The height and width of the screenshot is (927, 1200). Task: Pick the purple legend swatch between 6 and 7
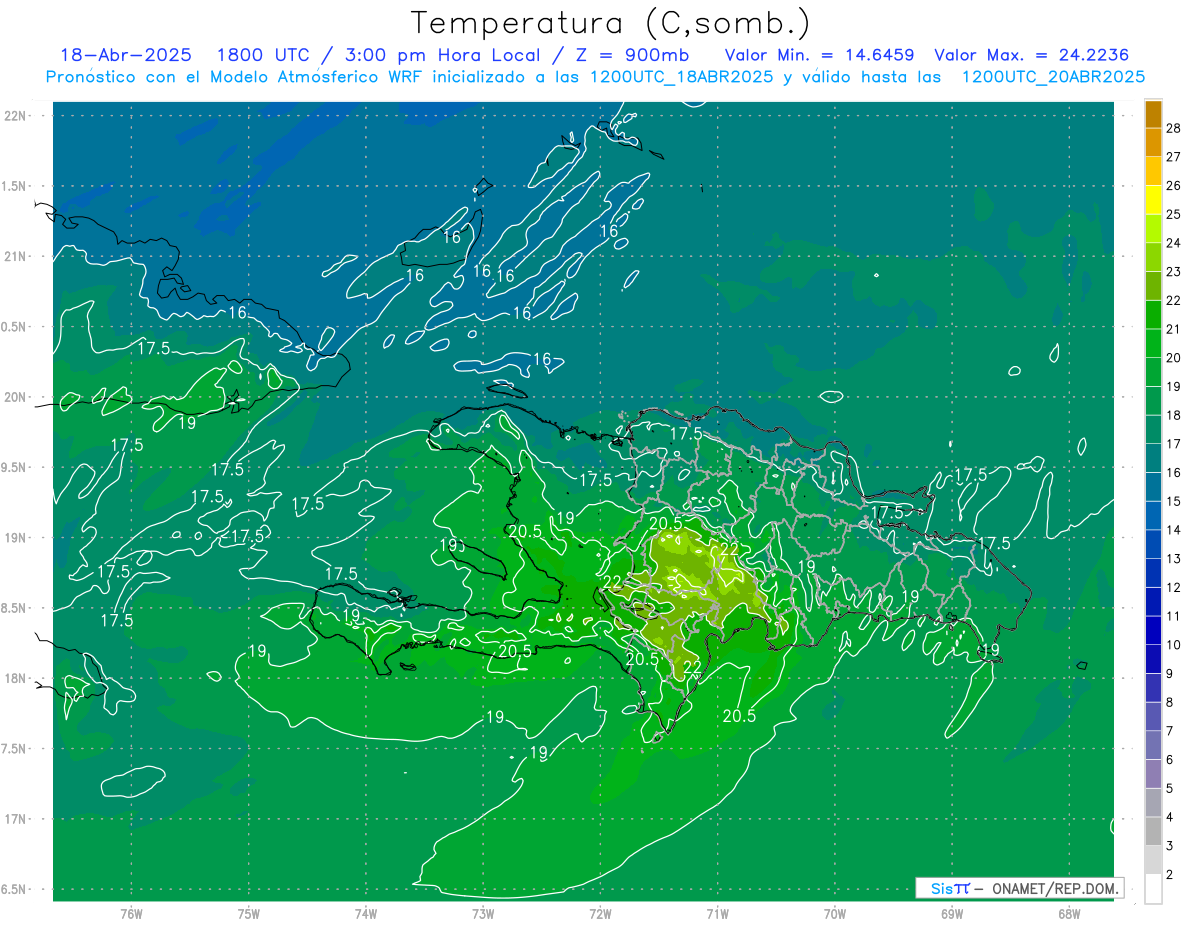point(1153,745)
